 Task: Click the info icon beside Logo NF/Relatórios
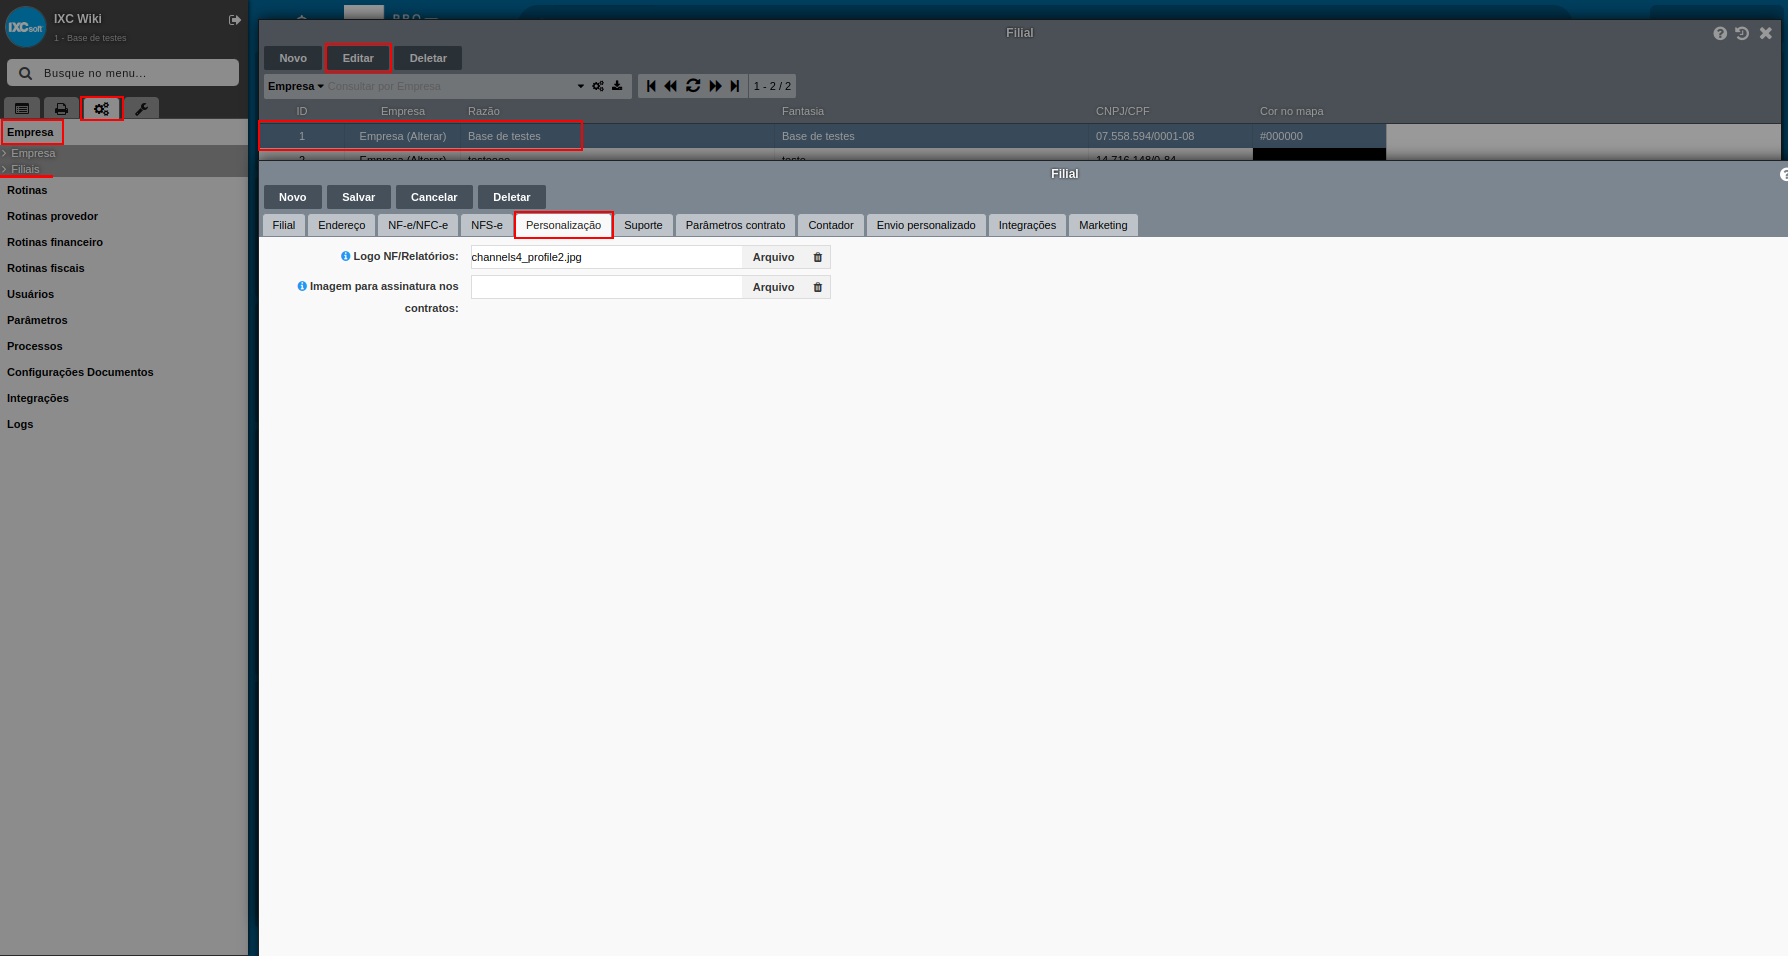coord(346,256)
